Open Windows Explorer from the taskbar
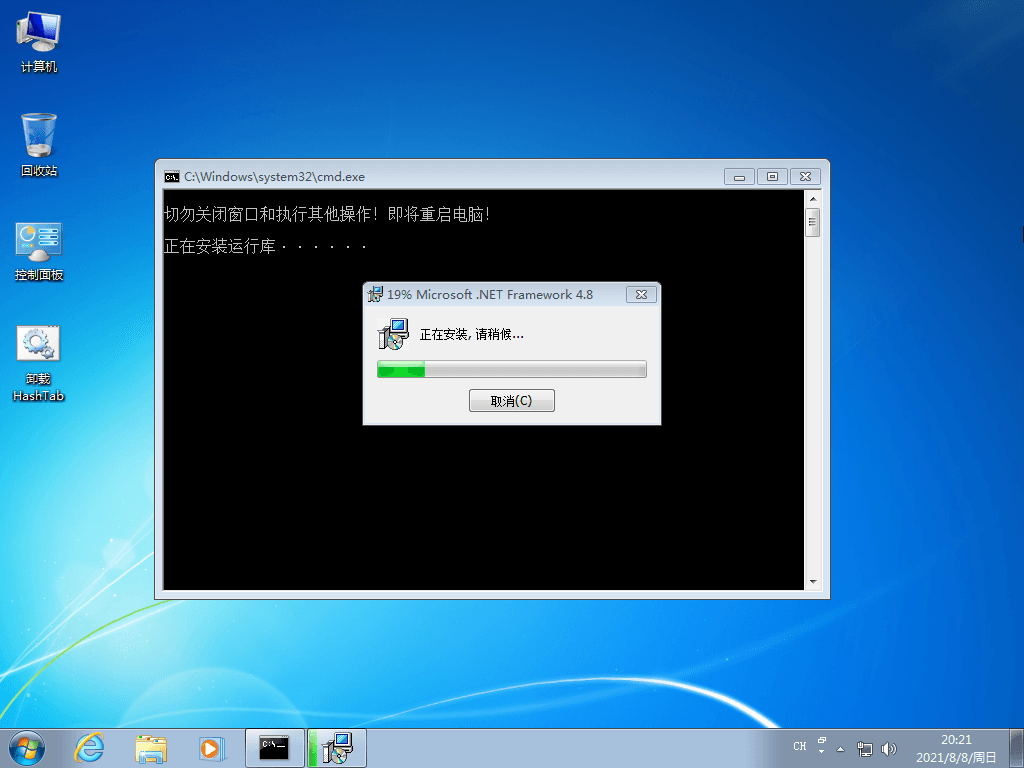 (151, 747)
